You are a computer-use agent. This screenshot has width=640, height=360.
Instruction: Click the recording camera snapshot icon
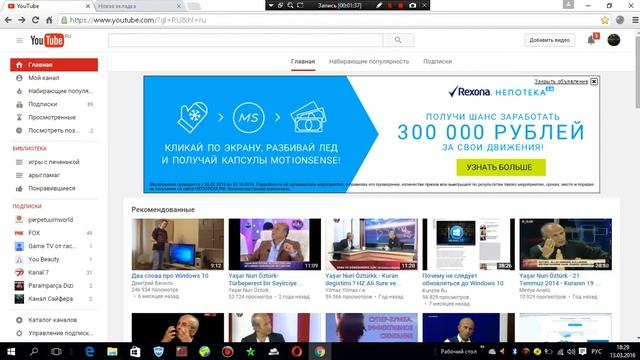[x=413, y=5]
